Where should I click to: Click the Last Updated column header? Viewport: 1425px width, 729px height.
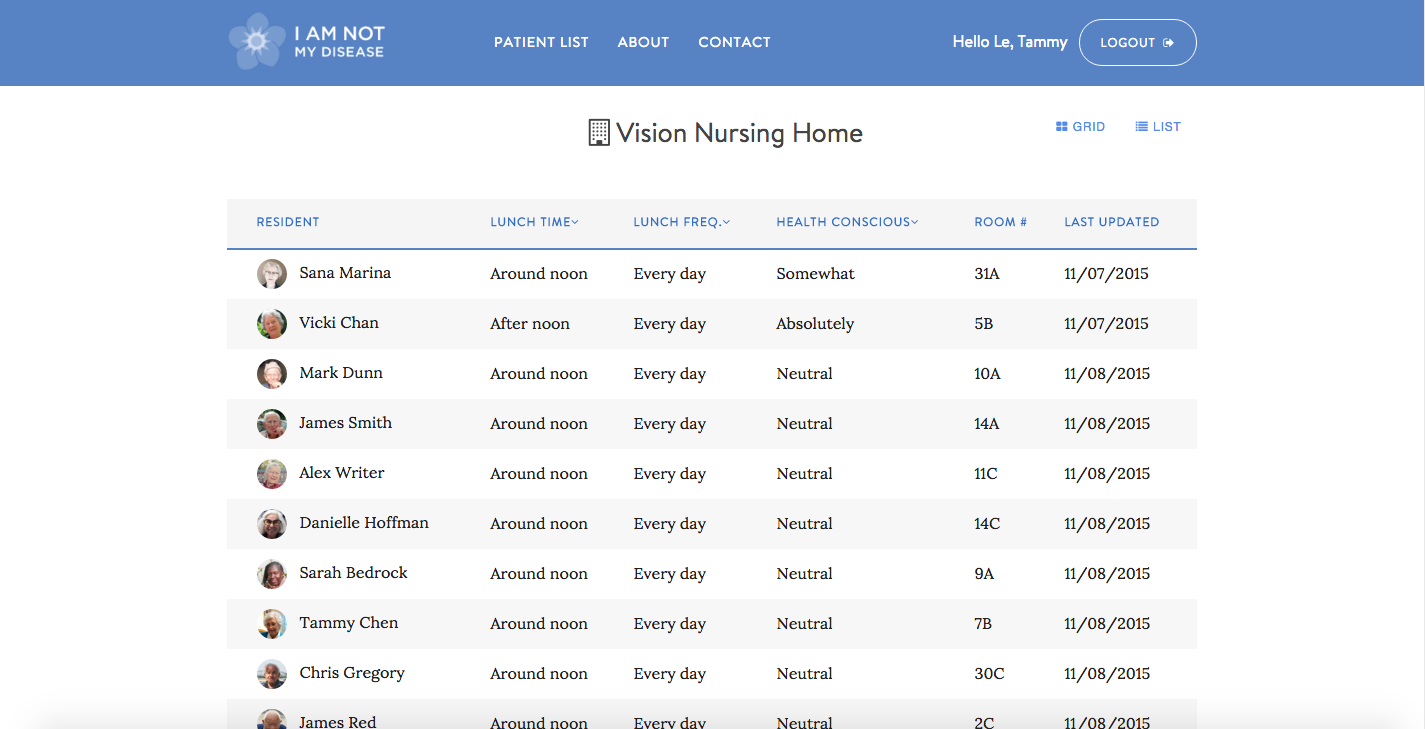click(x=1112, y=222)
